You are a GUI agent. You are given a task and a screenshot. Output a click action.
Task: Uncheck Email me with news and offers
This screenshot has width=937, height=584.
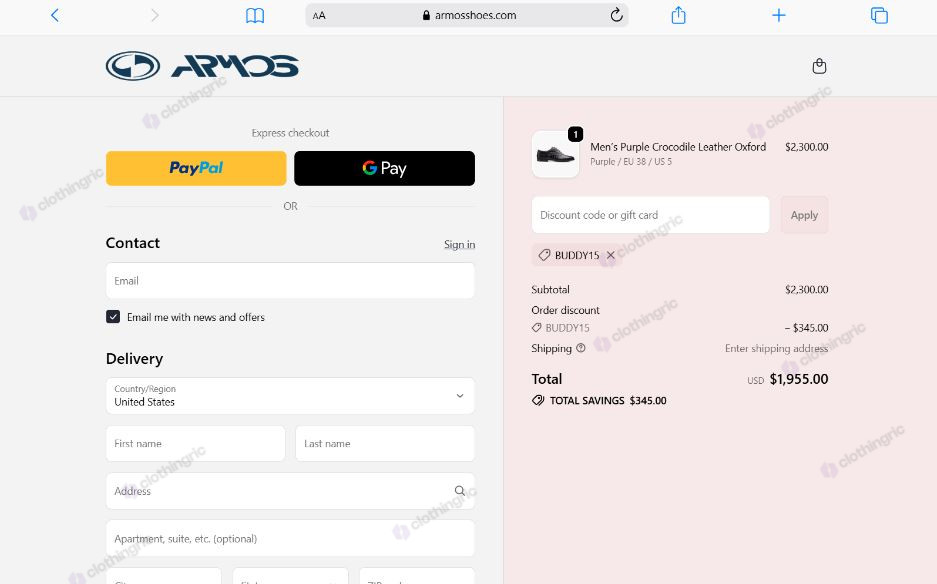click(113, 317)
